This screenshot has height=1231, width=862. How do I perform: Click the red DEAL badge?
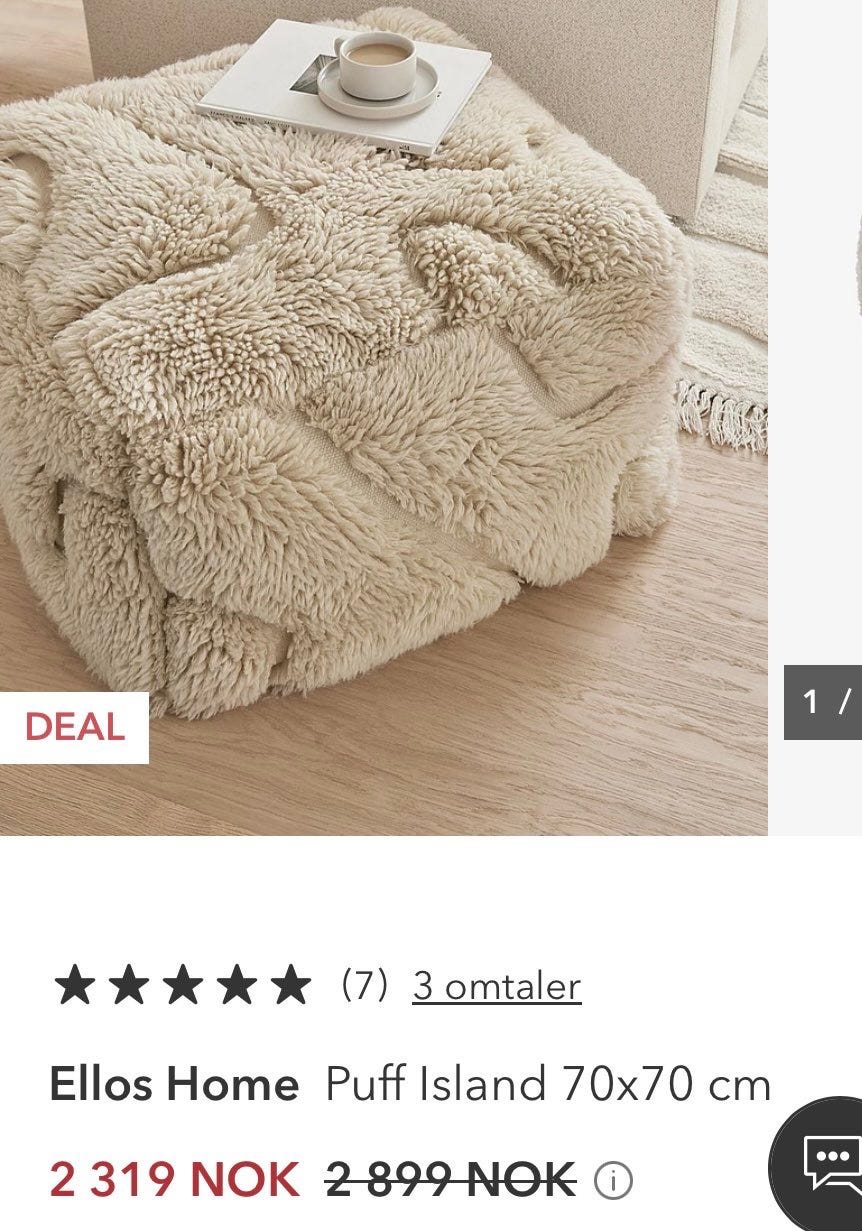tap(74, 727)
